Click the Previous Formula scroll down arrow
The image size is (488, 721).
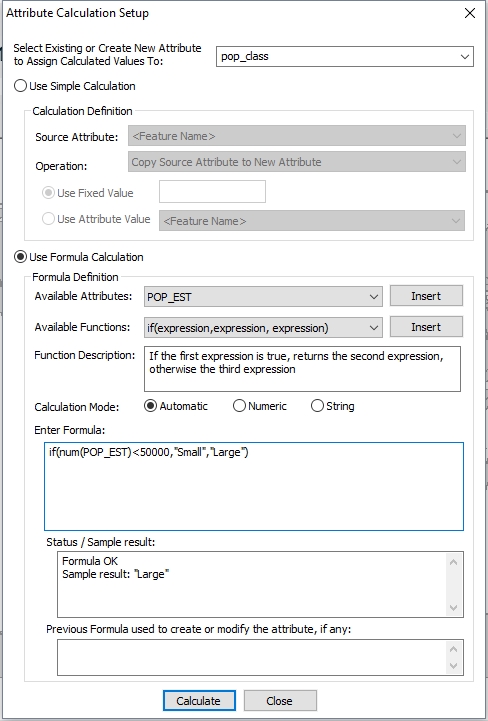click(x=454, y=665)
